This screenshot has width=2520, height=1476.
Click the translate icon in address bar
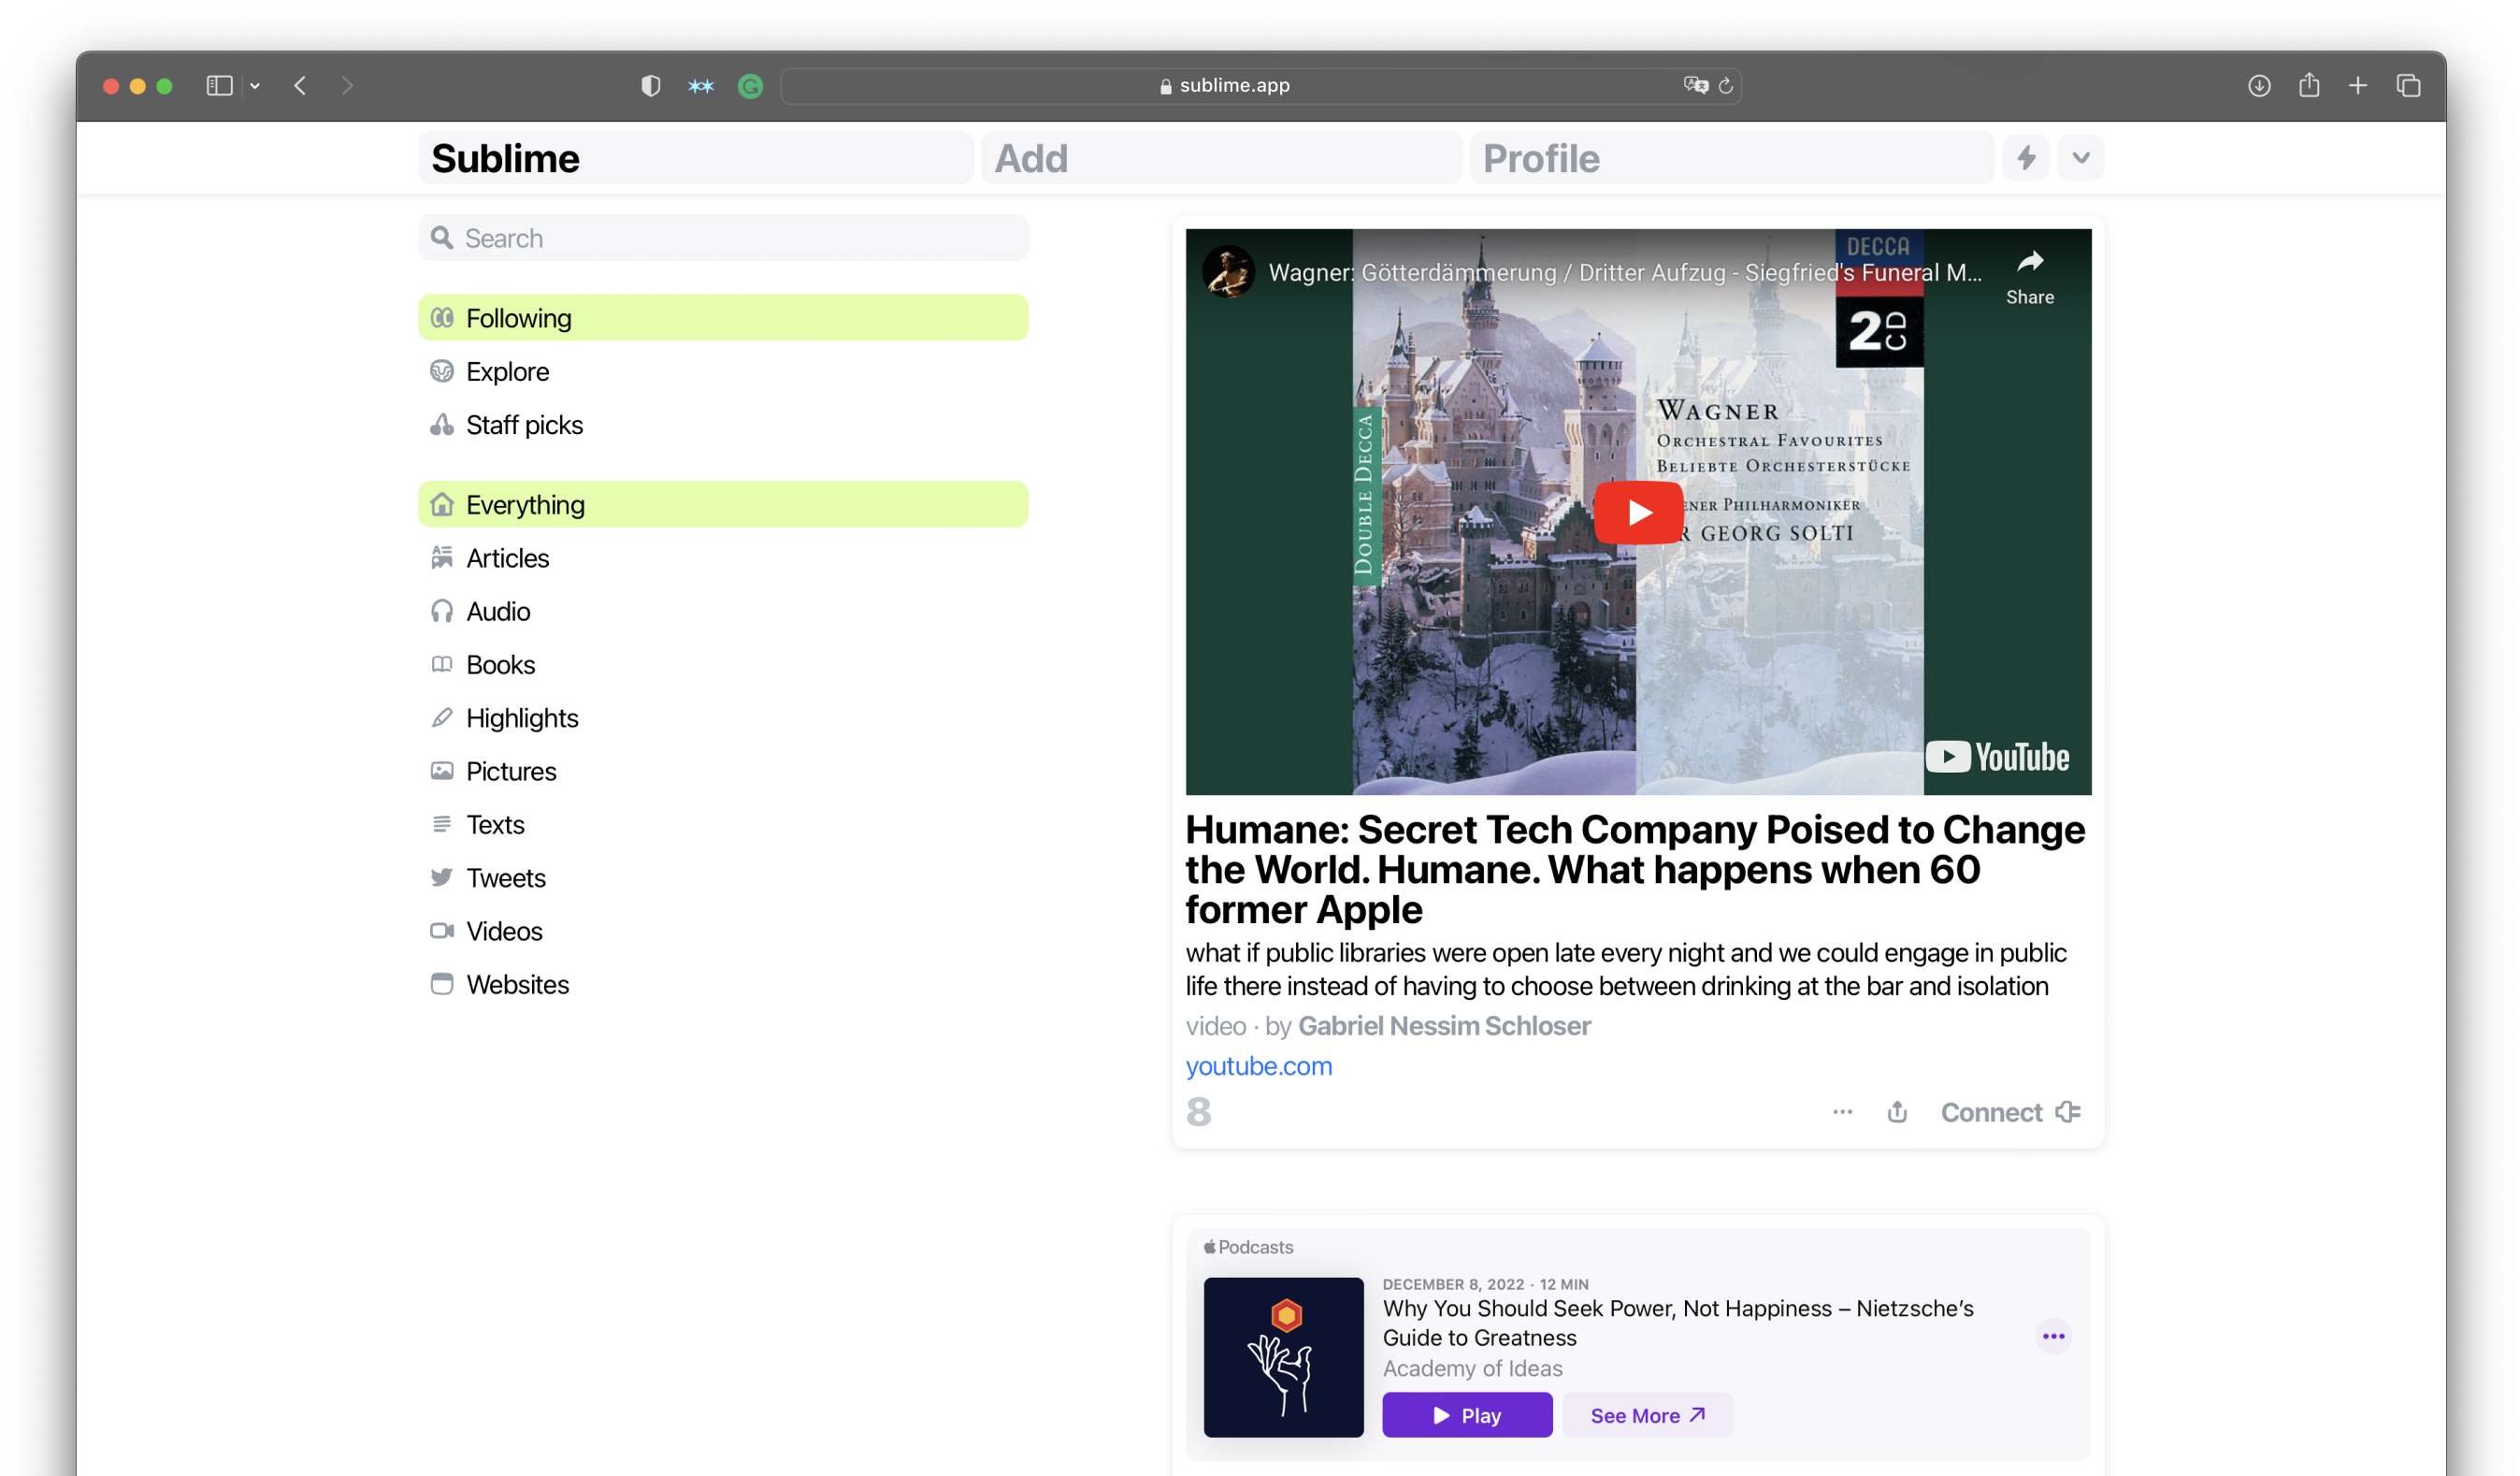pos(1694,86)
